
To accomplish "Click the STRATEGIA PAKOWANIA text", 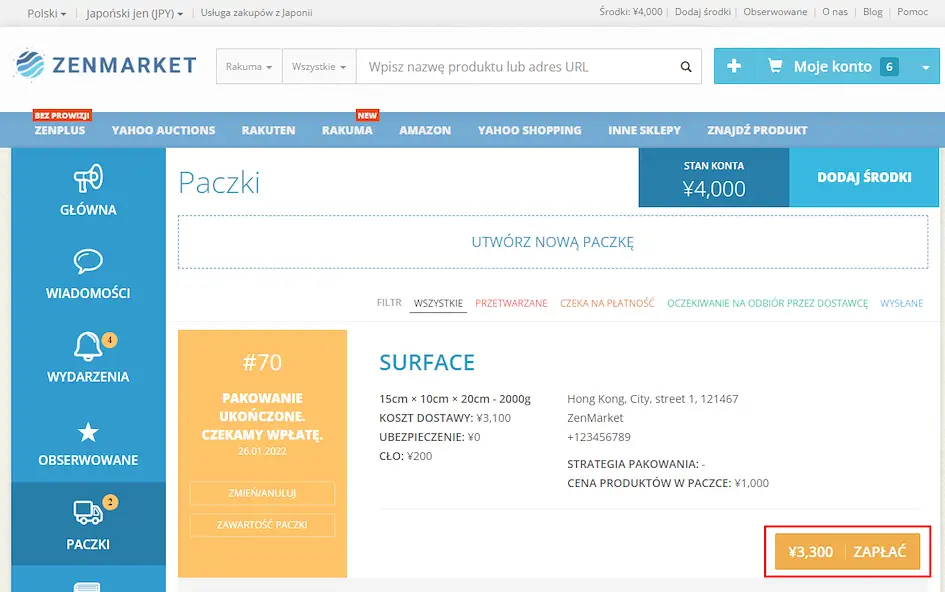I will tap(636, 464).
